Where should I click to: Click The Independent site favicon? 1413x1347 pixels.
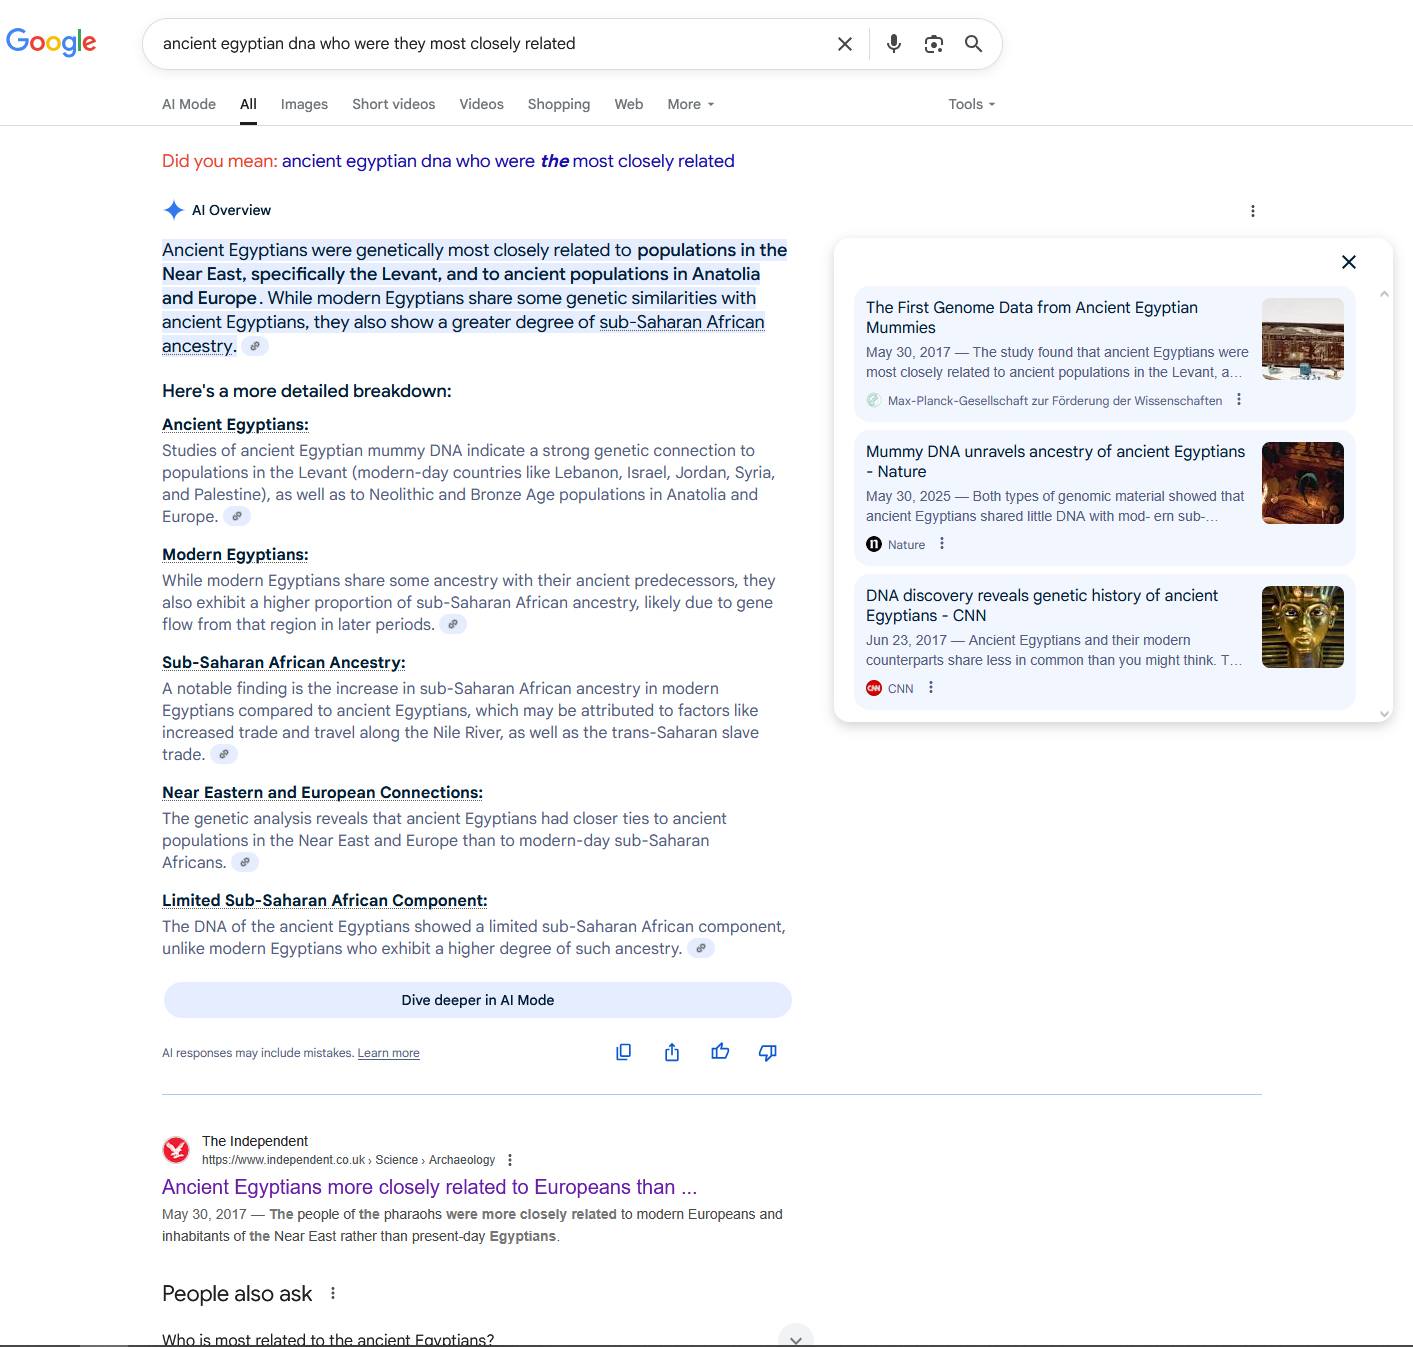click(x=176, y=1150)
